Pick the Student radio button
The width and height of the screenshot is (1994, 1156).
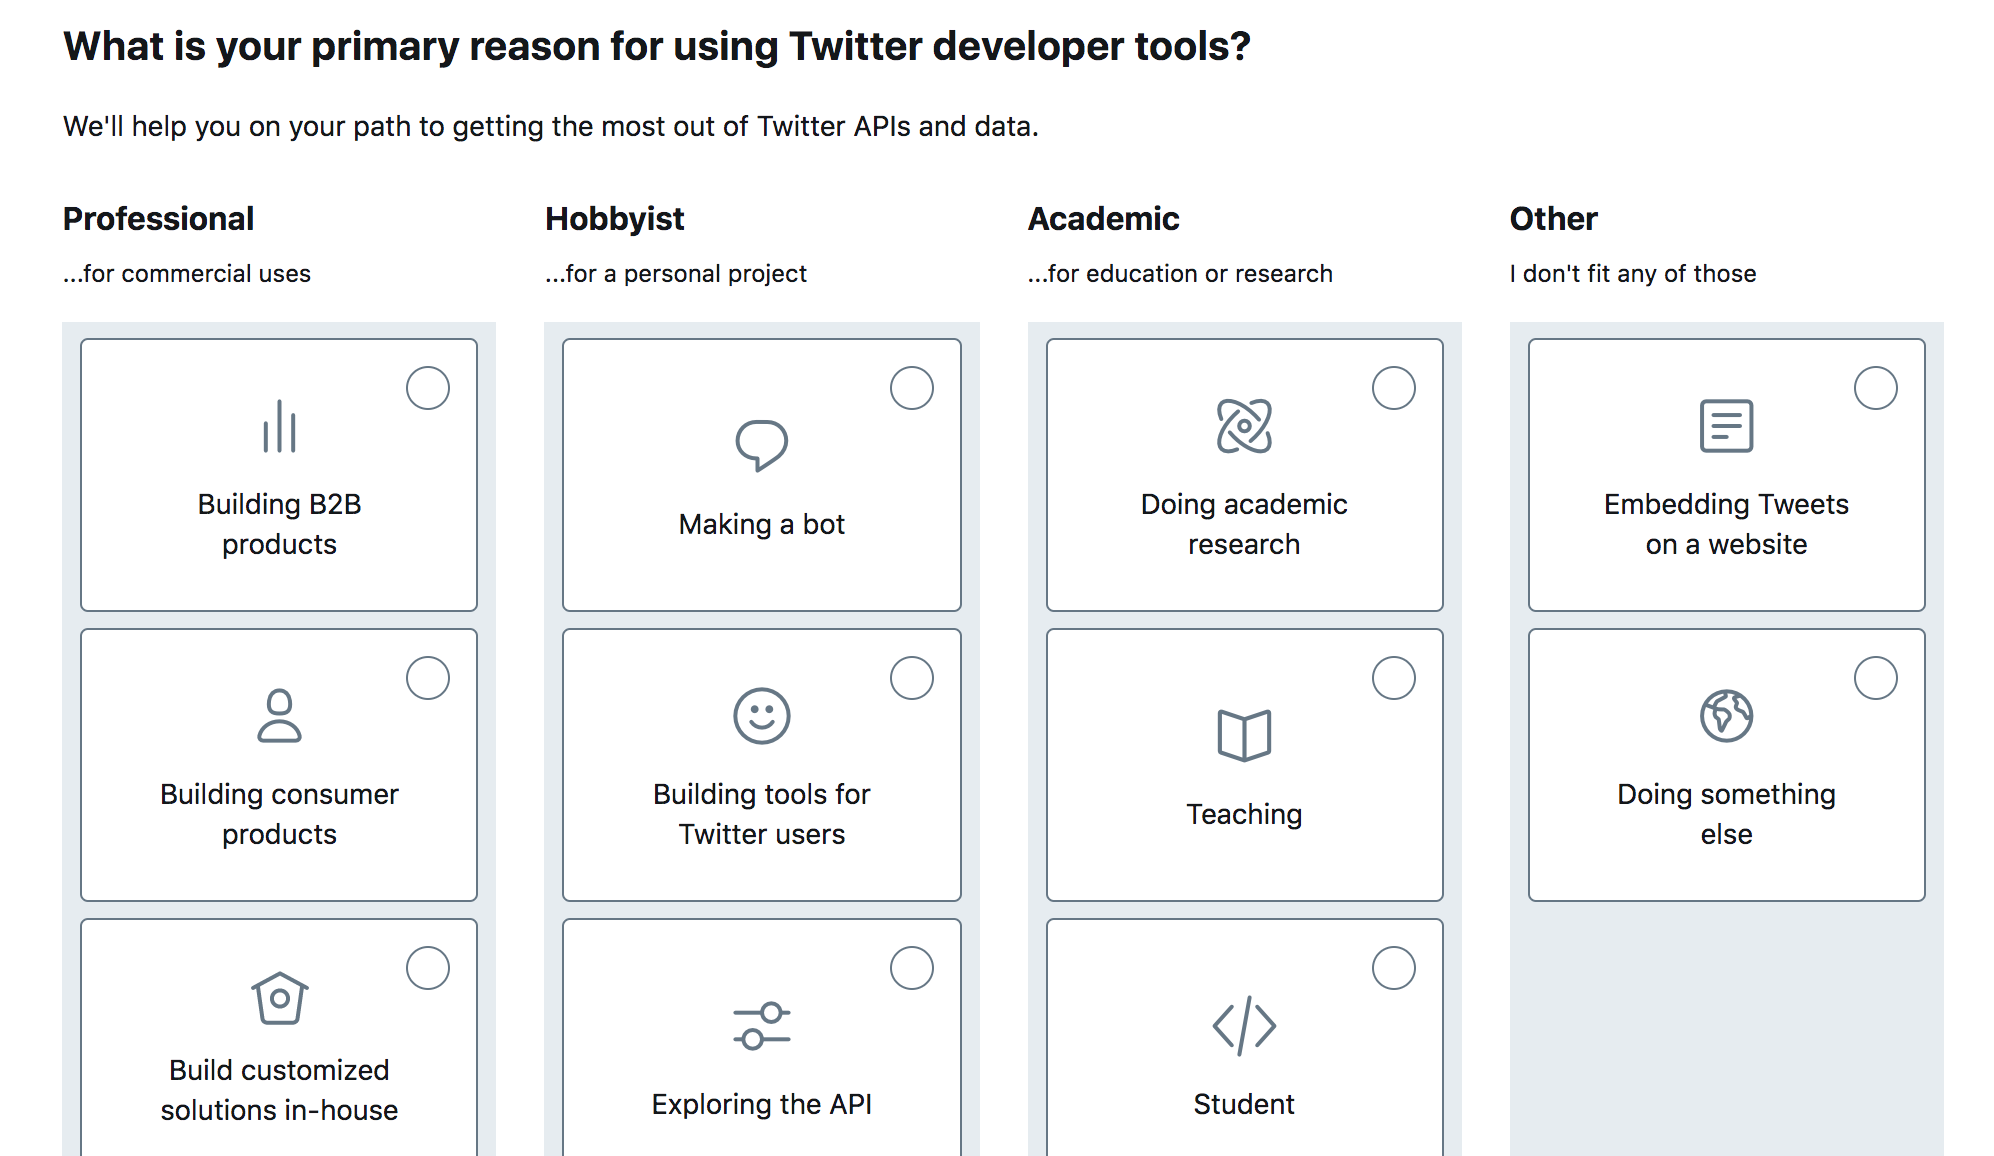[1393, 968]
